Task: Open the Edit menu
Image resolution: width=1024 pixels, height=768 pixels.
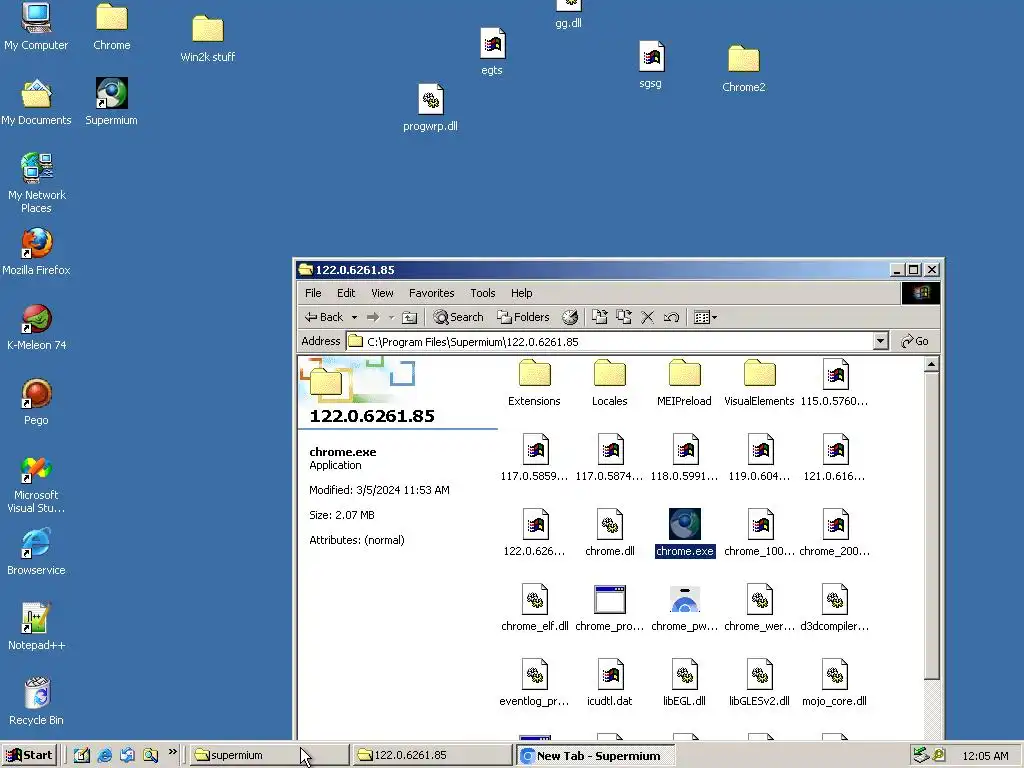Action: coord(346,293)
